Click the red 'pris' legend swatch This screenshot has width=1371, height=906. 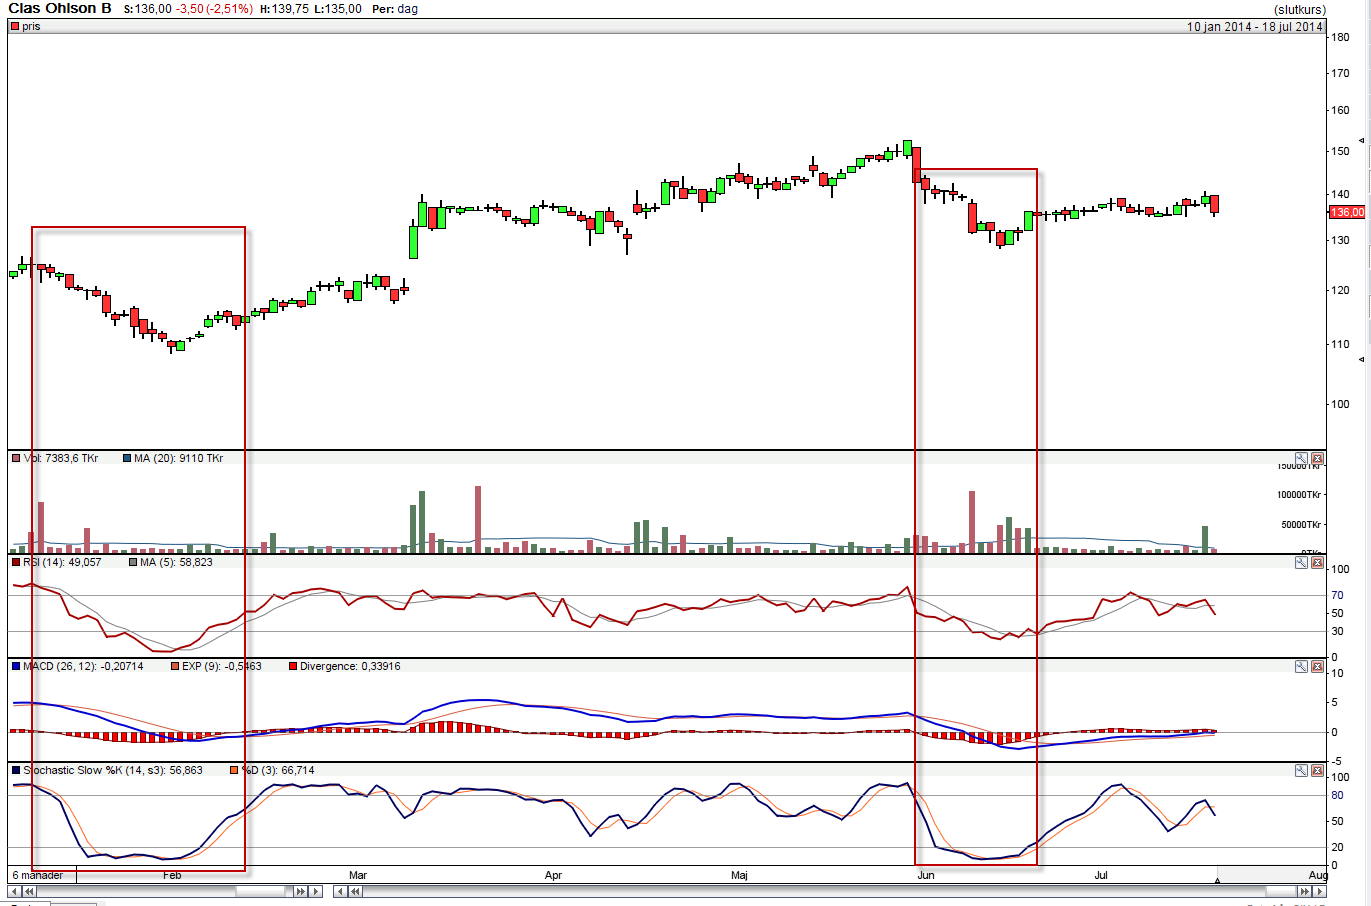coord(15,27)
